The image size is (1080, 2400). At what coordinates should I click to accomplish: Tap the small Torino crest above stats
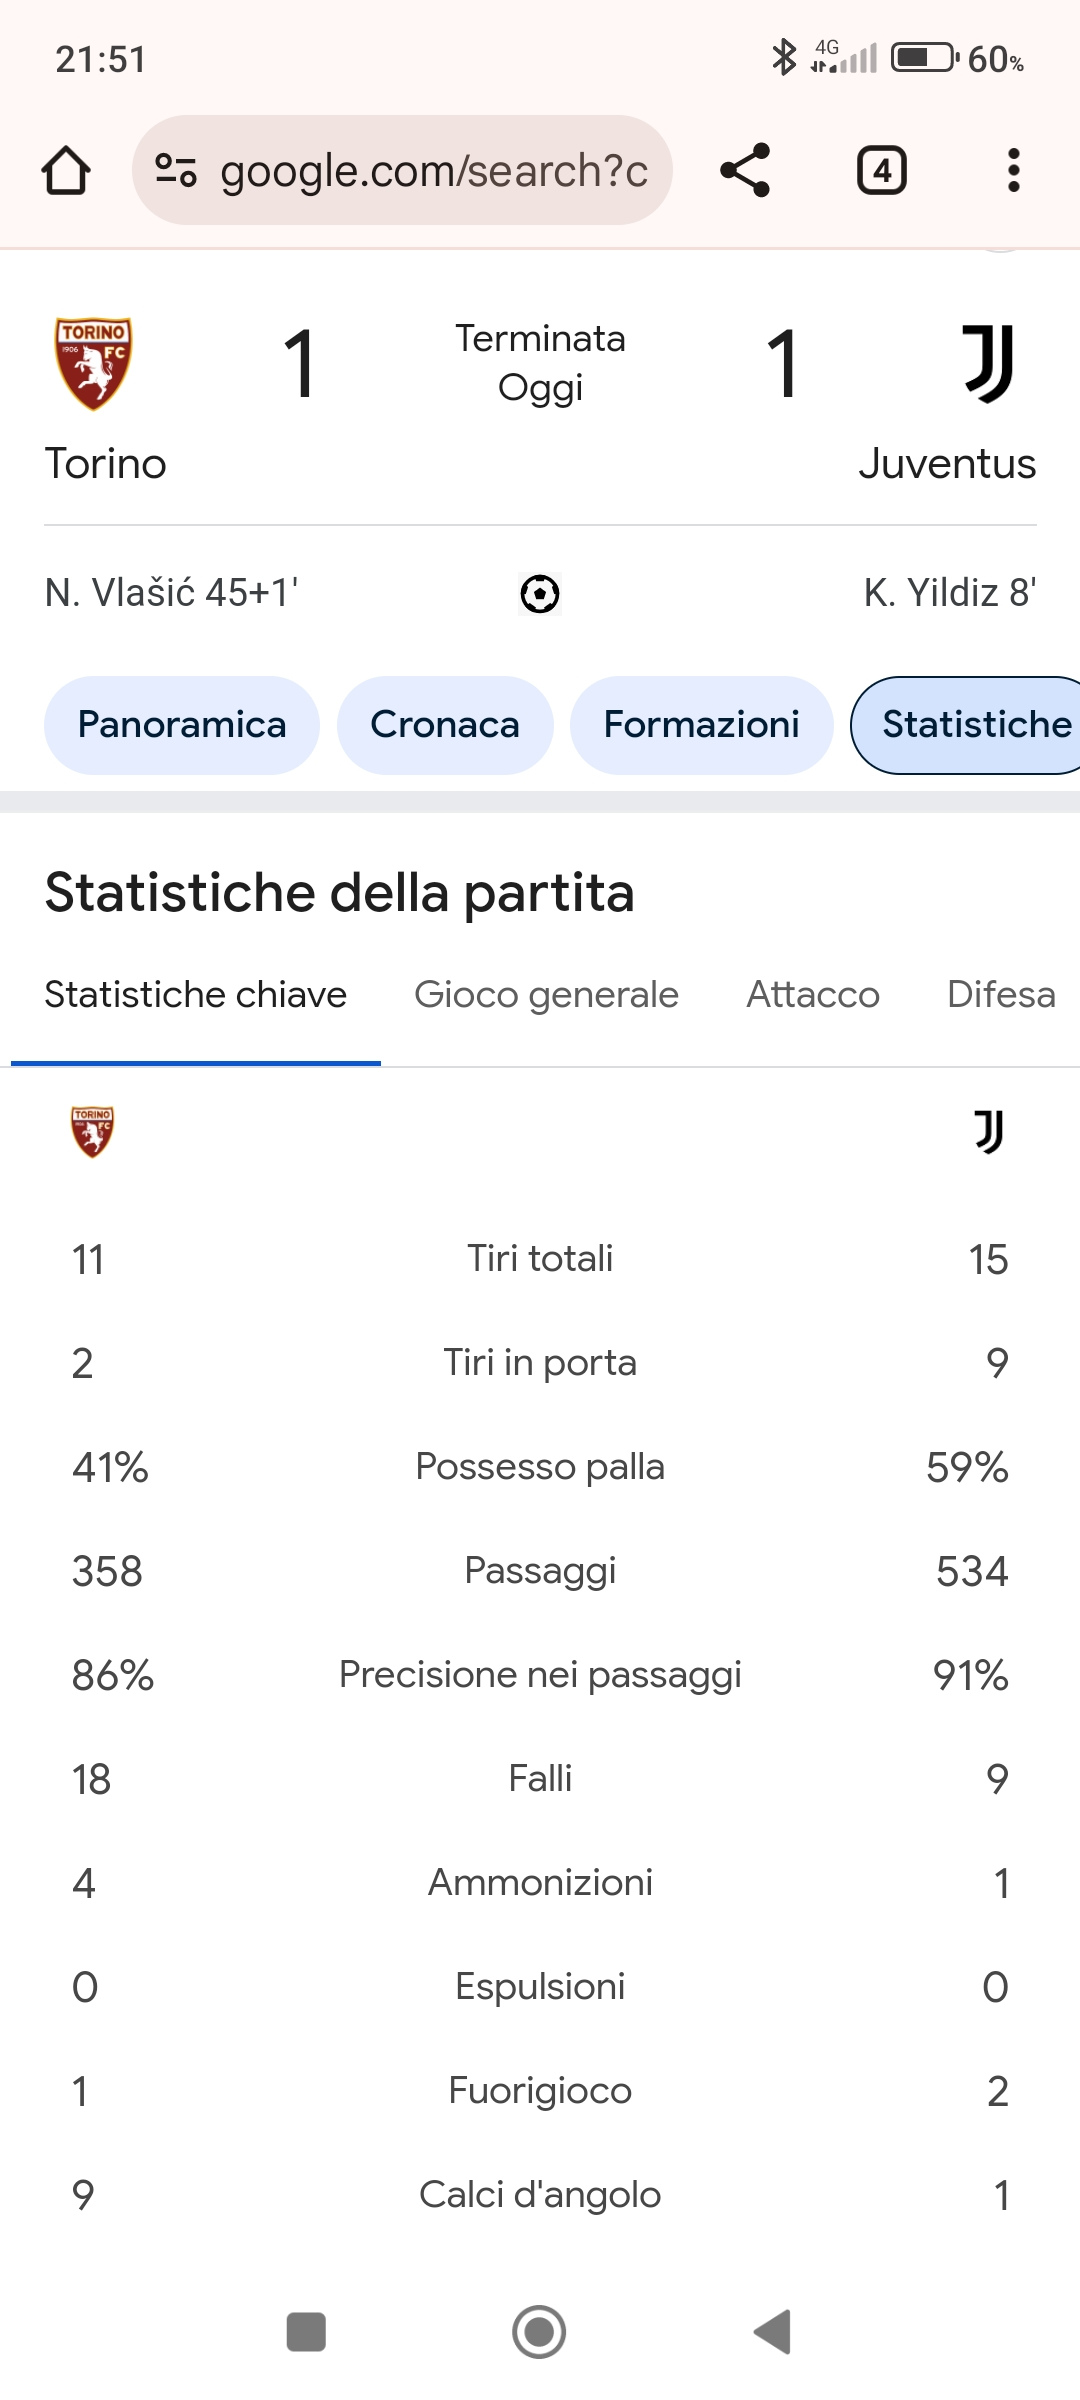click(92, 1132)
